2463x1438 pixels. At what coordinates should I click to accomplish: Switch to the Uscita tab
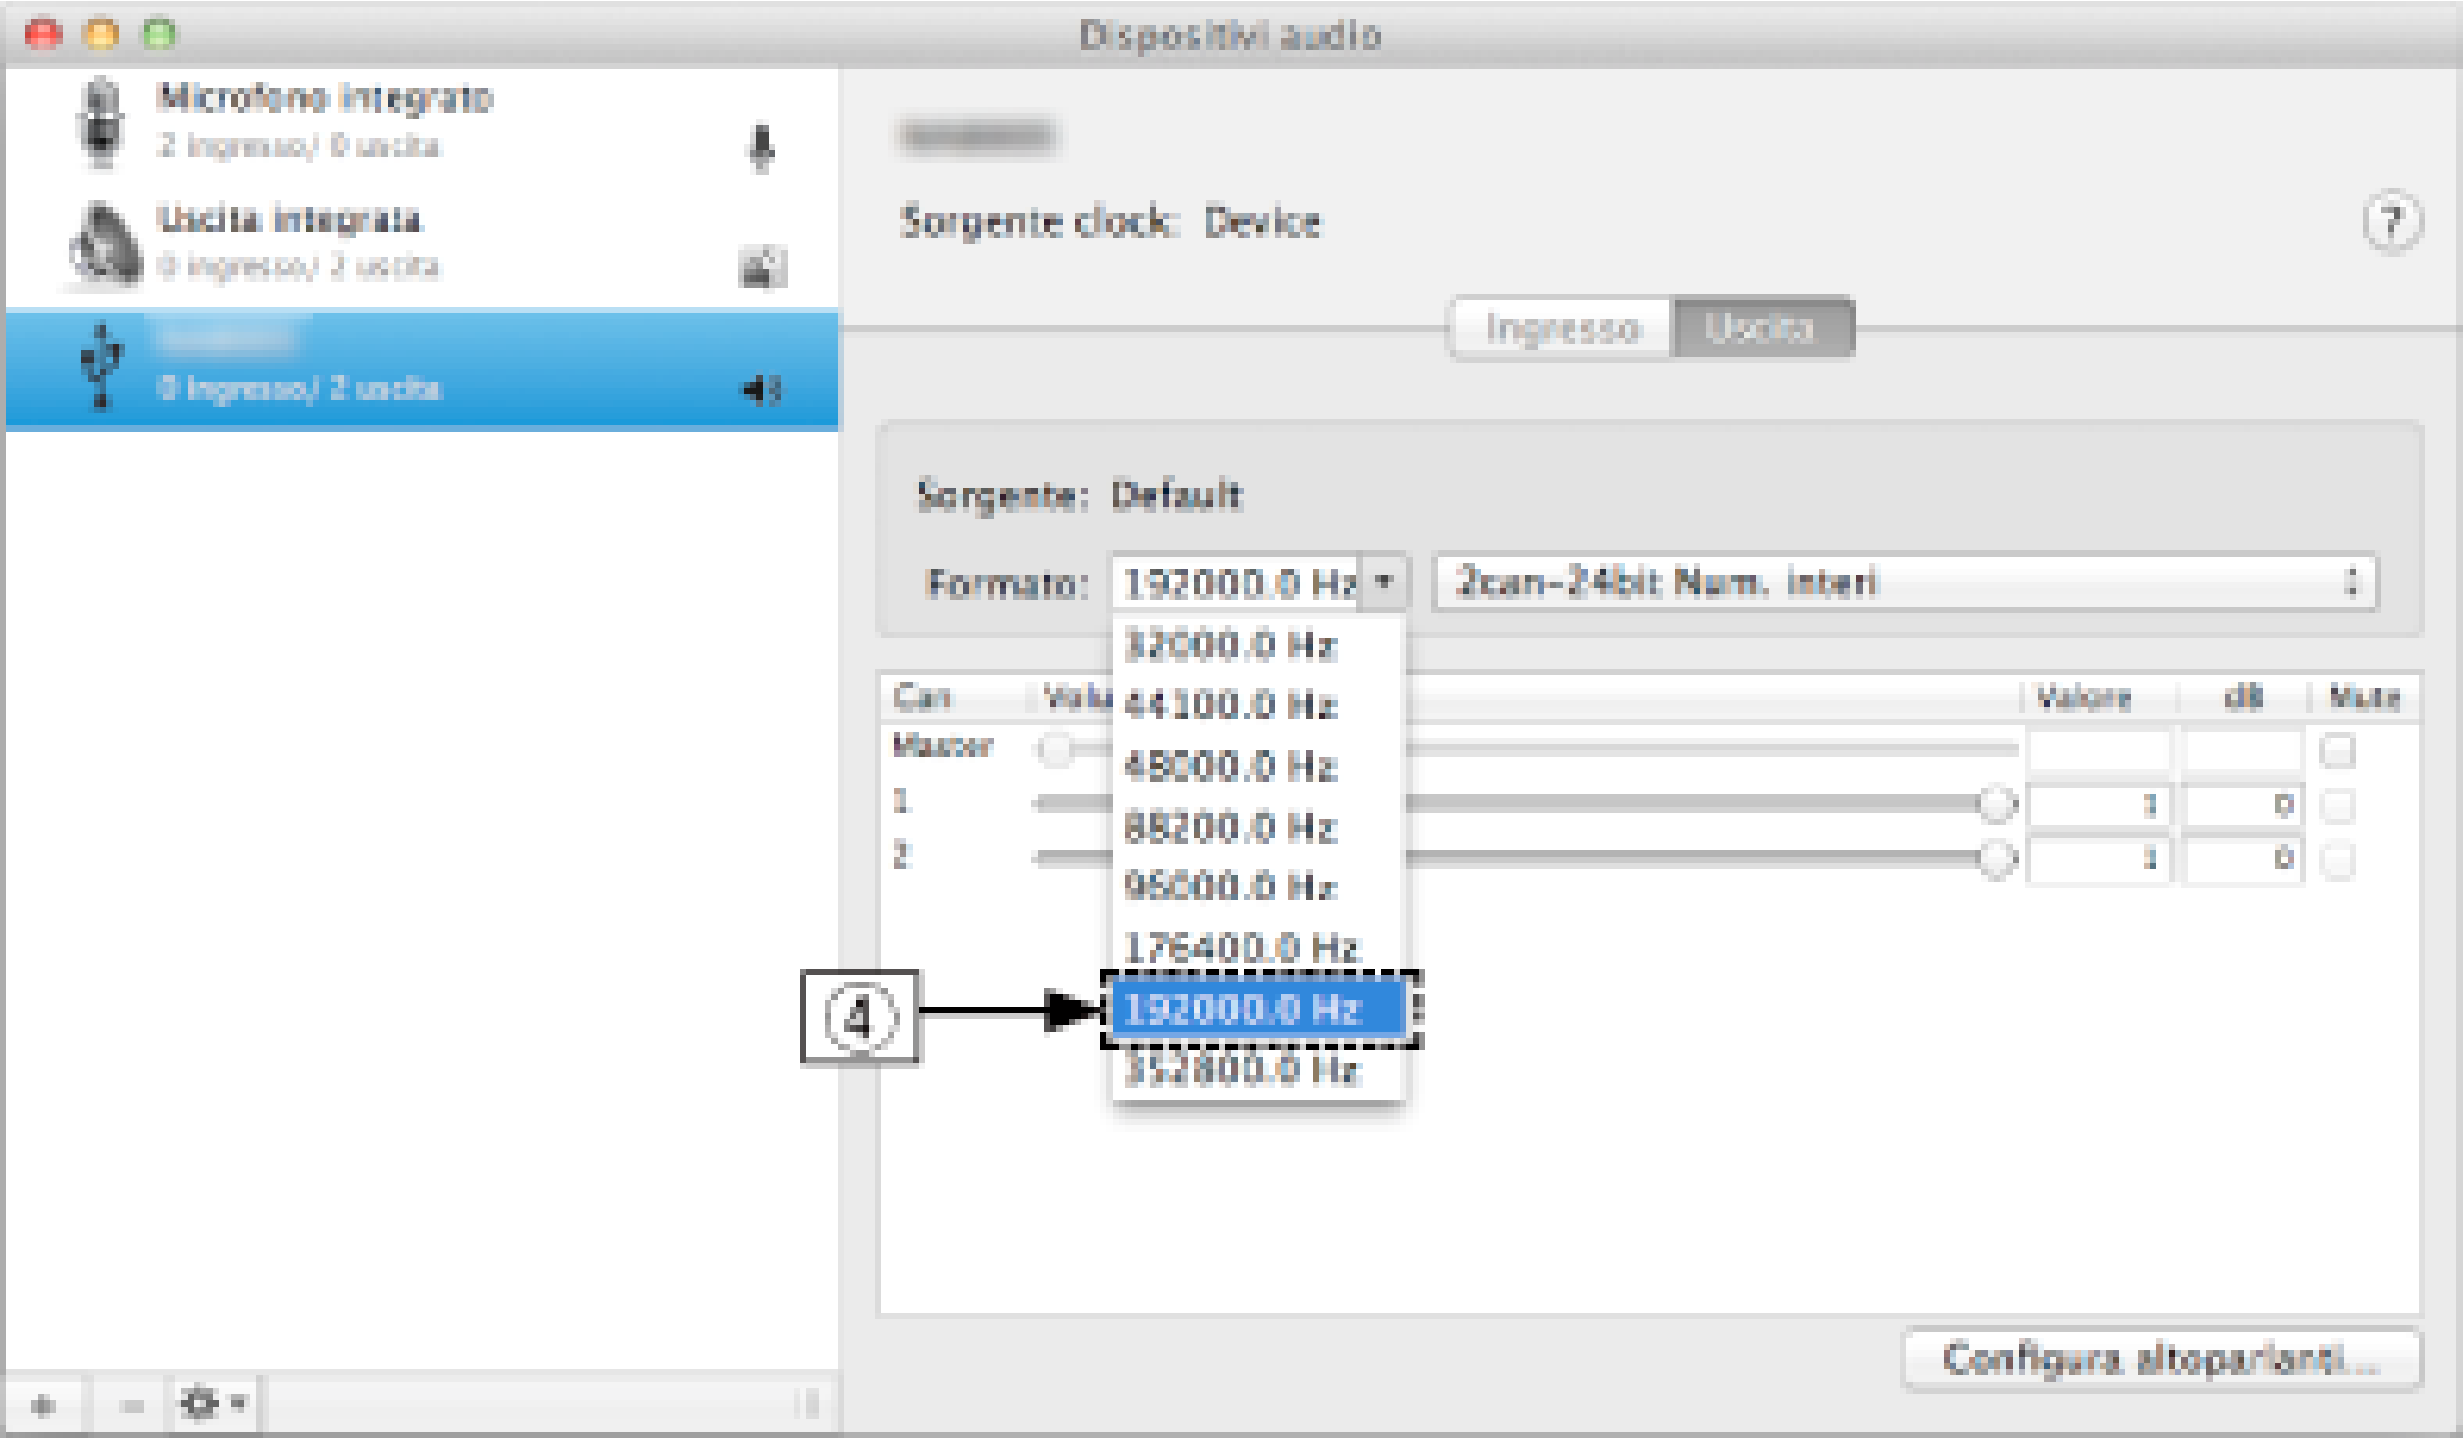(x=1761, y=328)
